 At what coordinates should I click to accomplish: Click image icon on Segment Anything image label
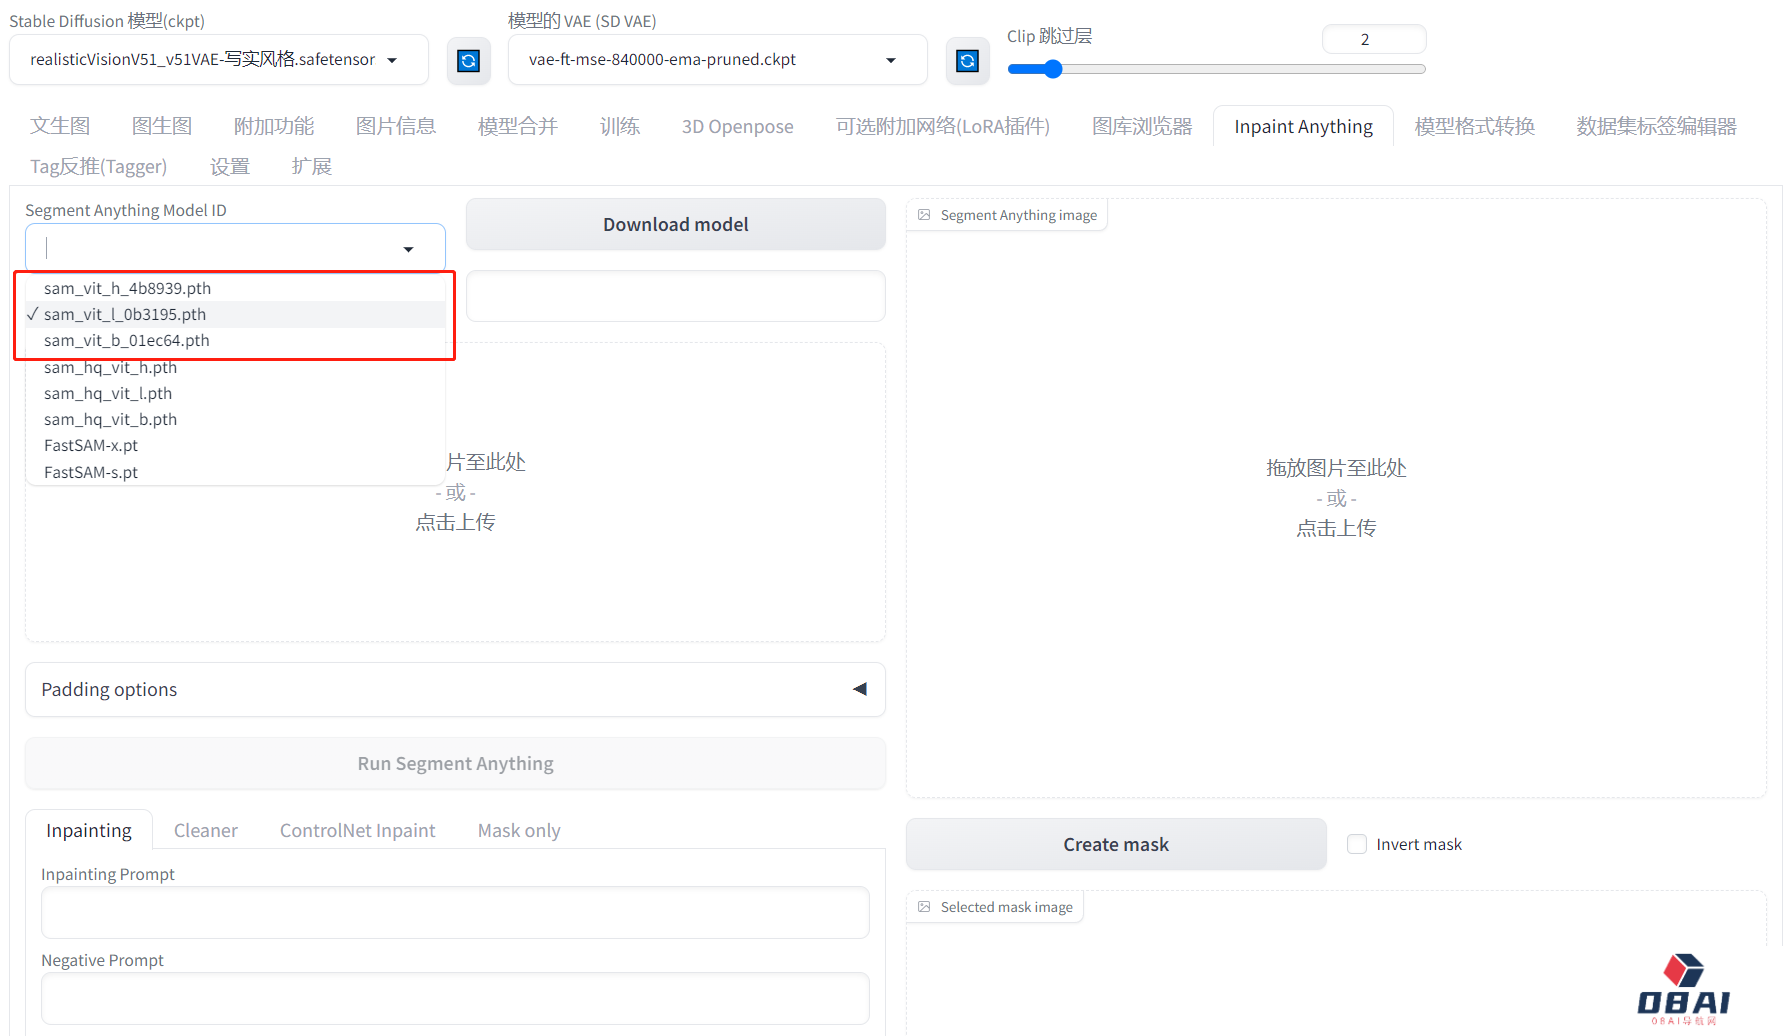[924, 215]
